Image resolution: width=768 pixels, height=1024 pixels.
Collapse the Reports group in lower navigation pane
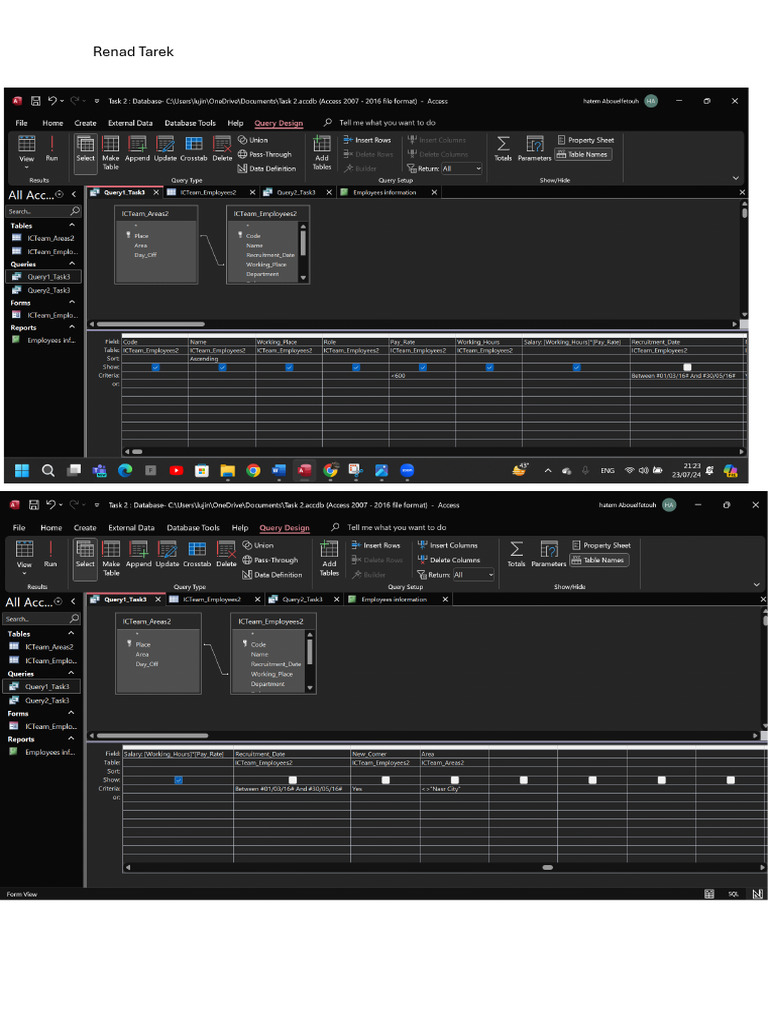point(71,739)
